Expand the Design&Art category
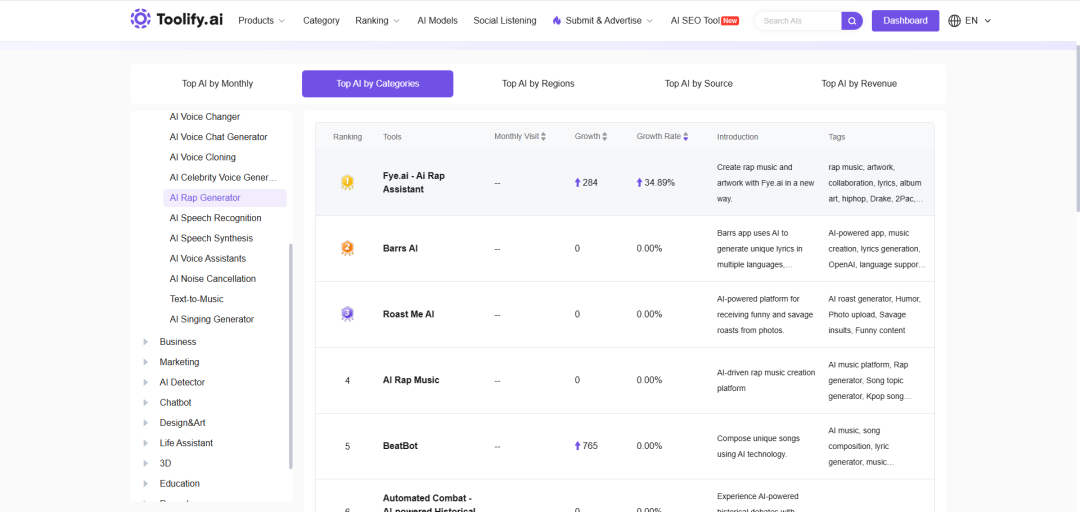 click(145, 422)
